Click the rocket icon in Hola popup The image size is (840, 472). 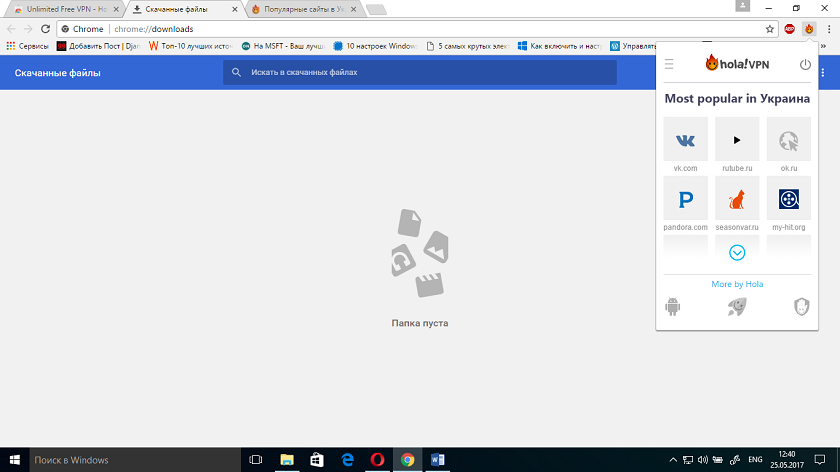pos(737,307)
